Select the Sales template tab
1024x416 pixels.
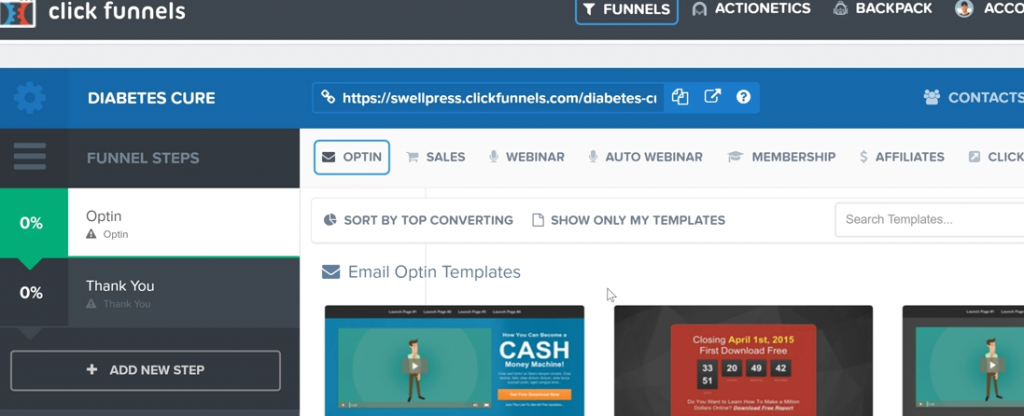click(x=436, y=157)
